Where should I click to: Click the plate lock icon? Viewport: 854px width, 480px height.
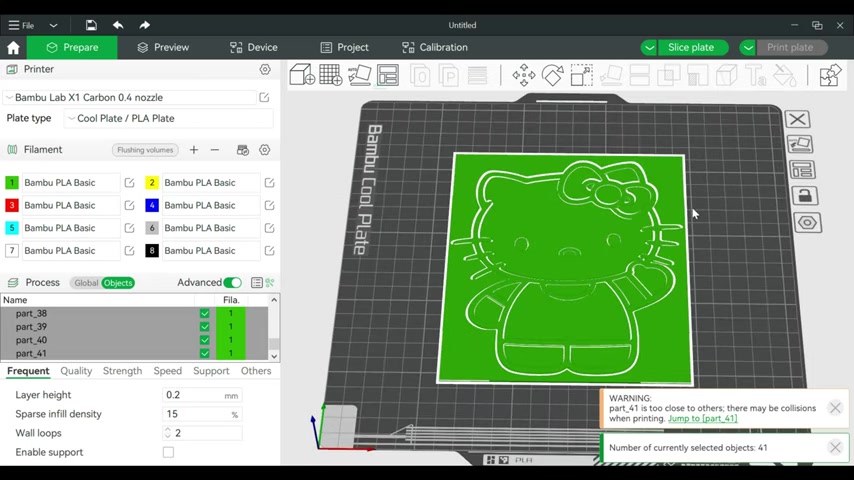[x=805, y=196]
